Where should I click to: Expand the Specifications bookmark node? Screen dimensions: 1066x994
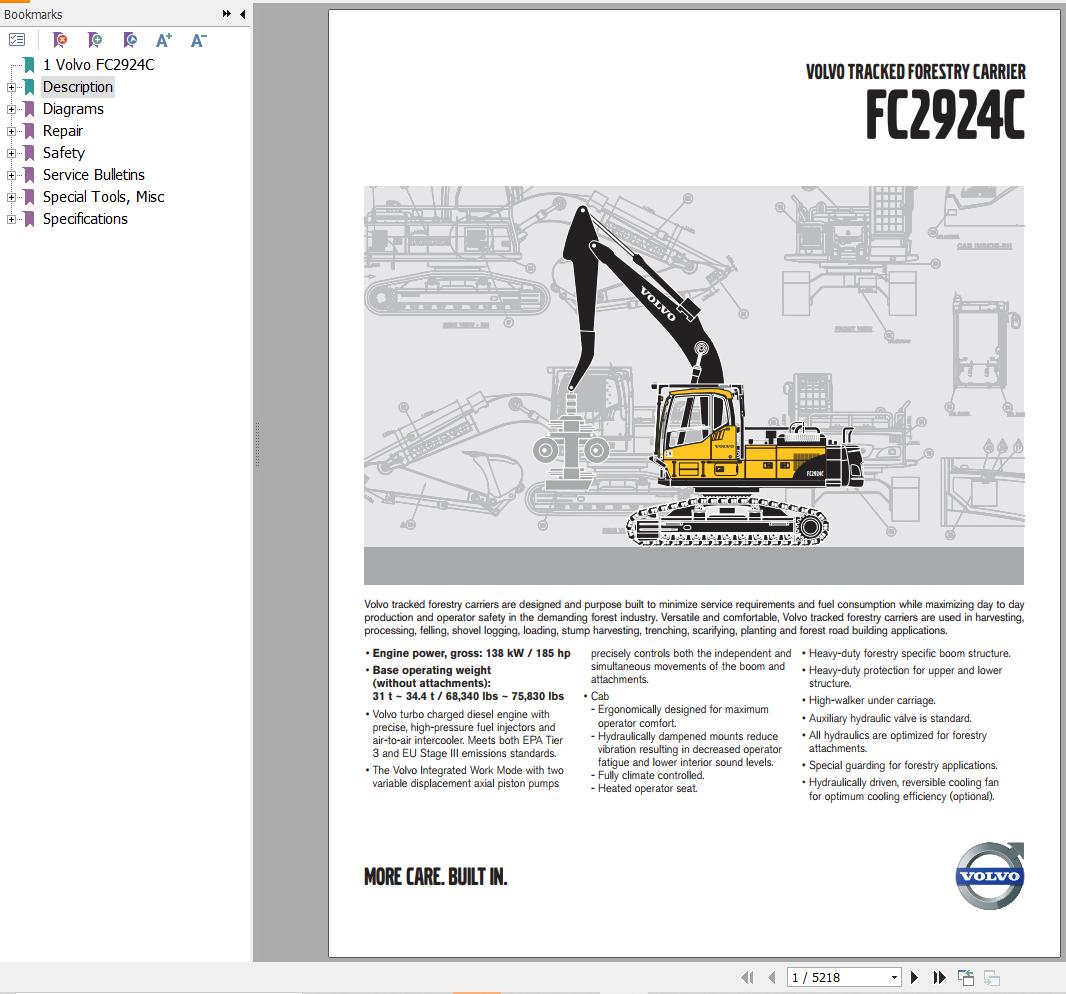[11, 219]
